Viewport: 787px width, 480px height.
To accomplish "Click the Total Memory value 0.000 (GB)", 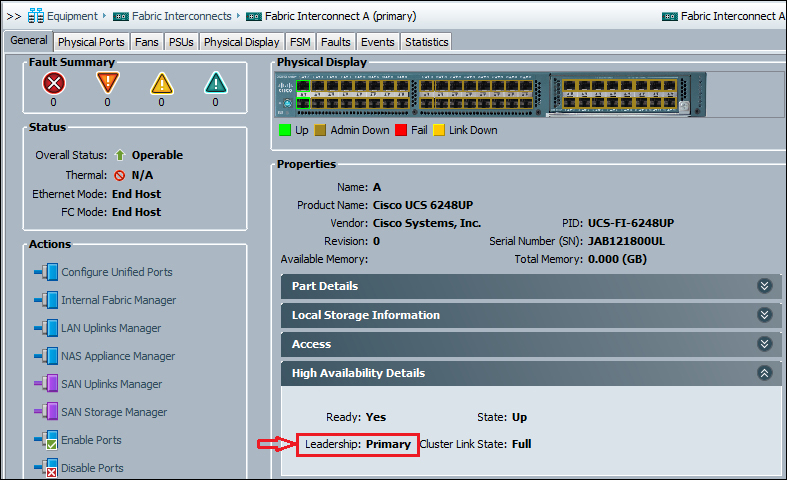I will coord(617,260).
